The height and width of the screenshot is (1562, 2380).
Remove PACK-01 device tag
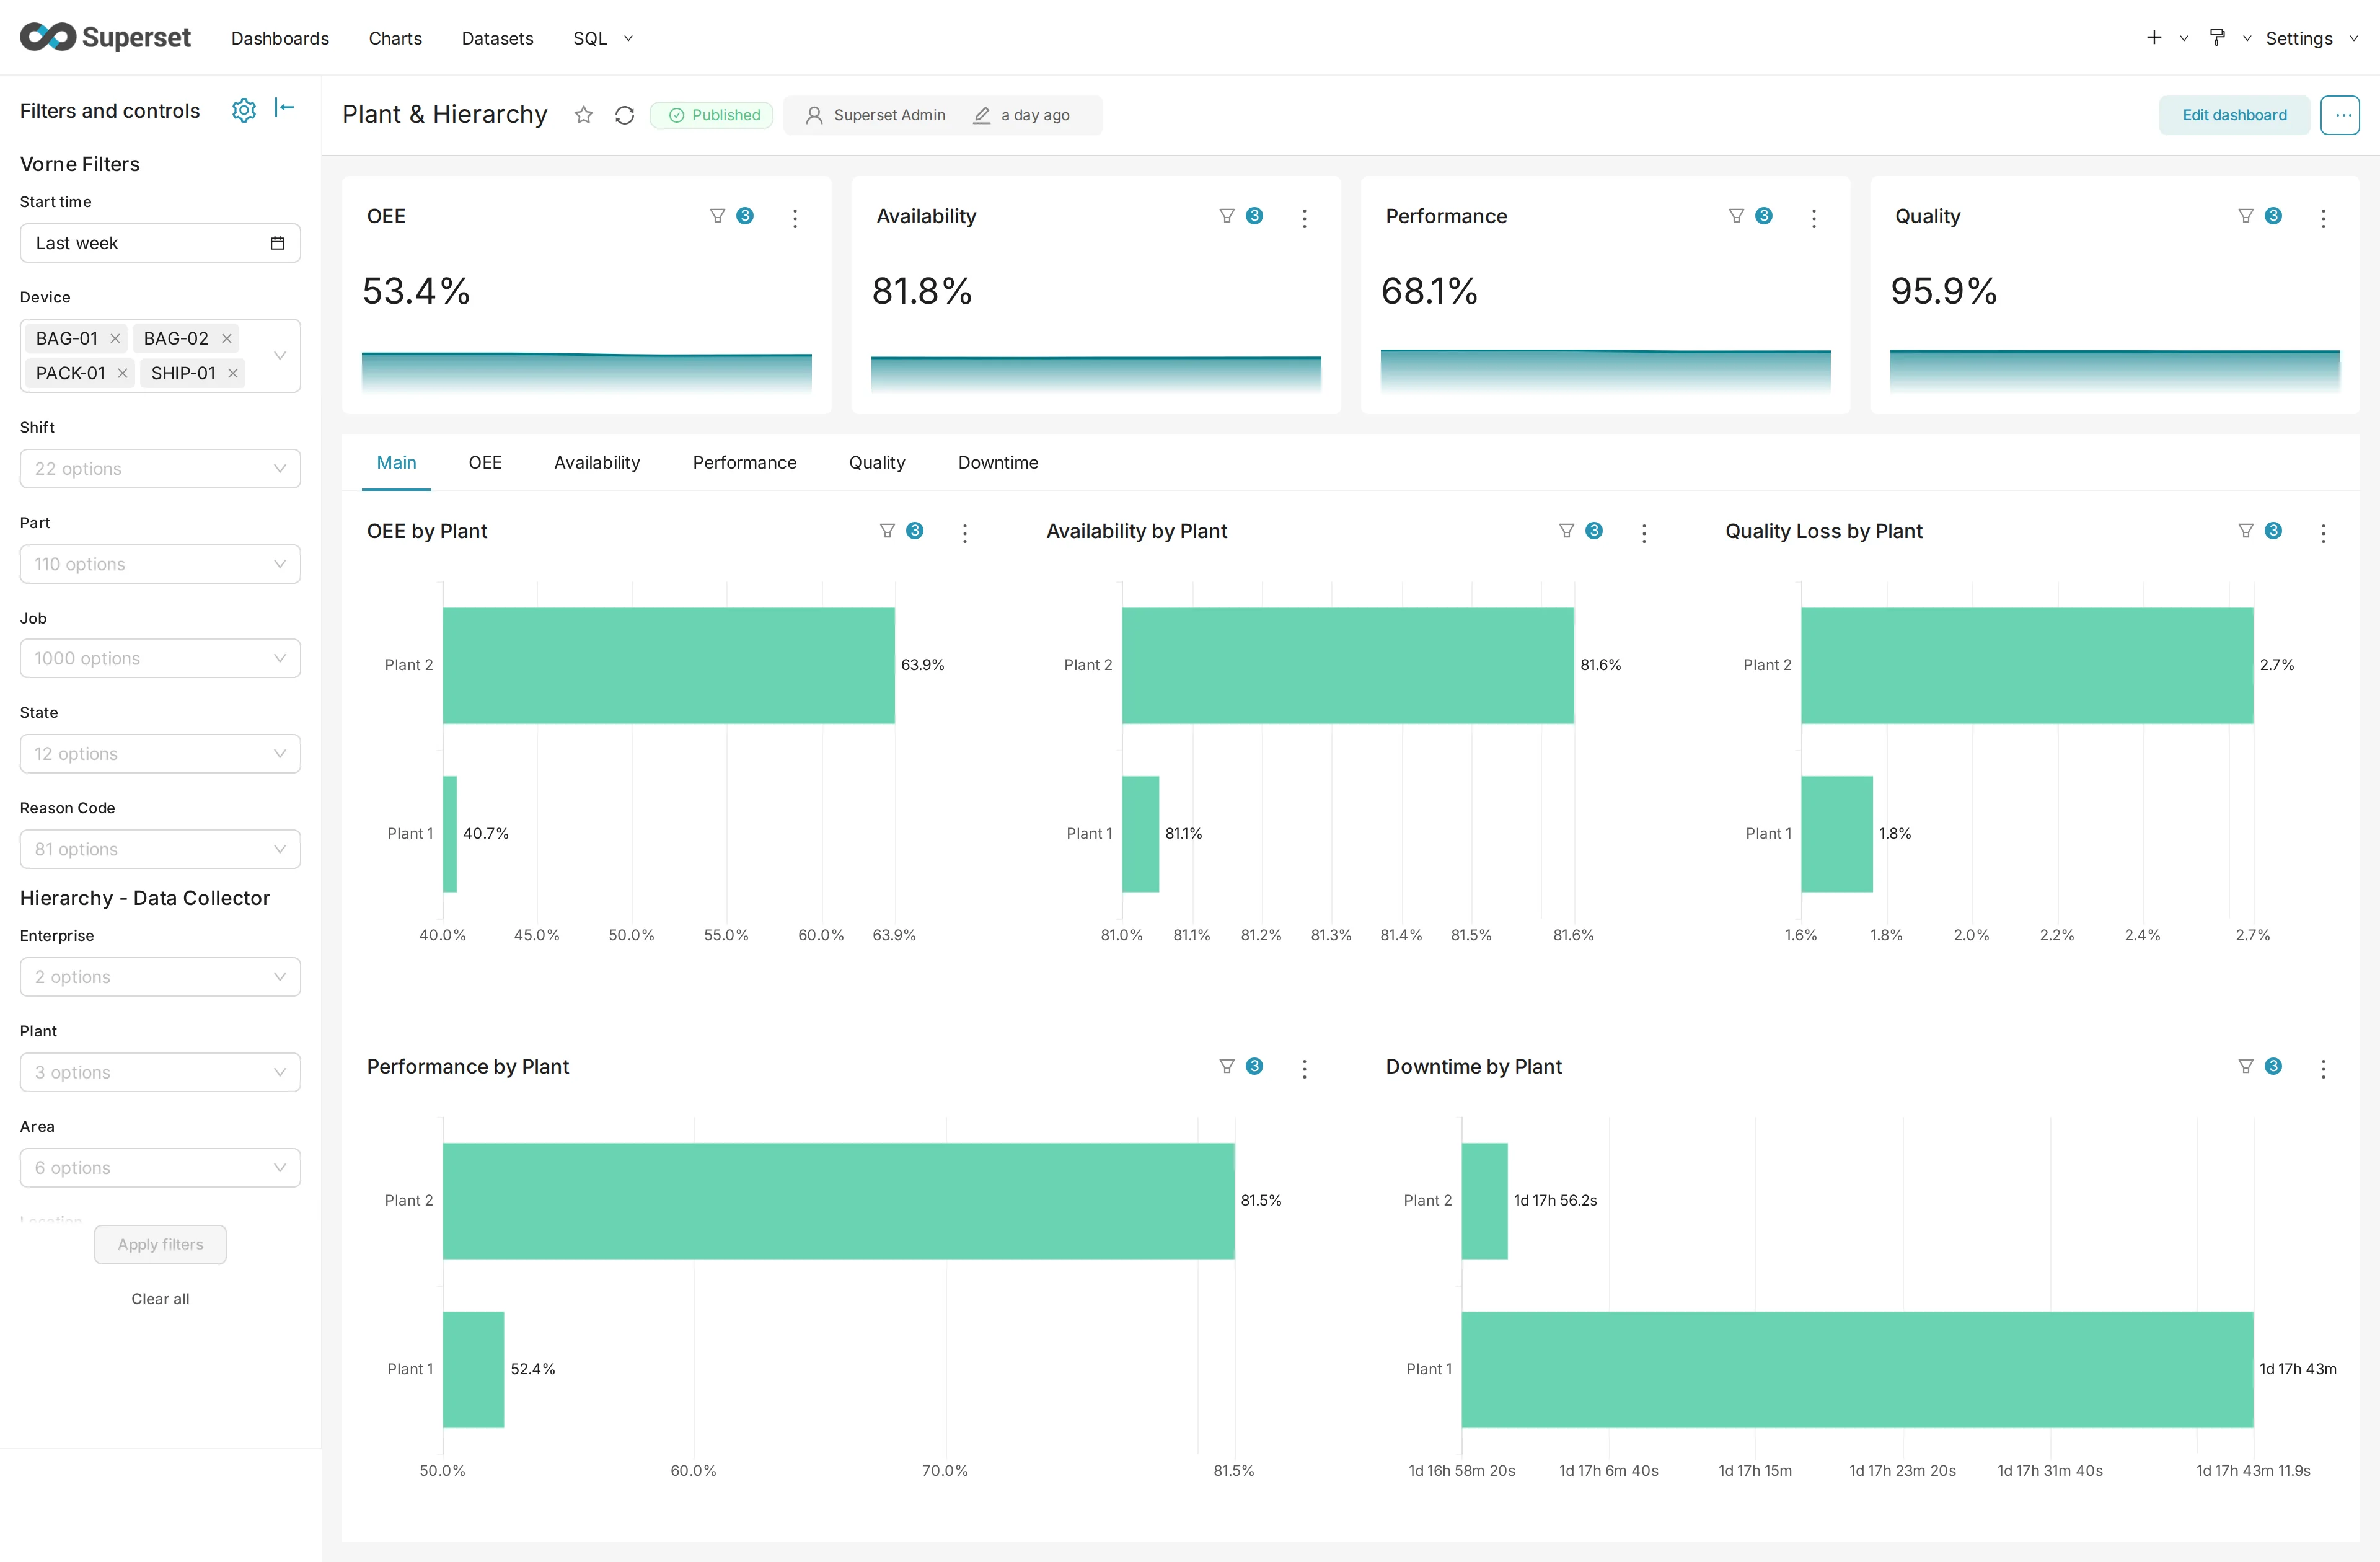coord(122,373)
